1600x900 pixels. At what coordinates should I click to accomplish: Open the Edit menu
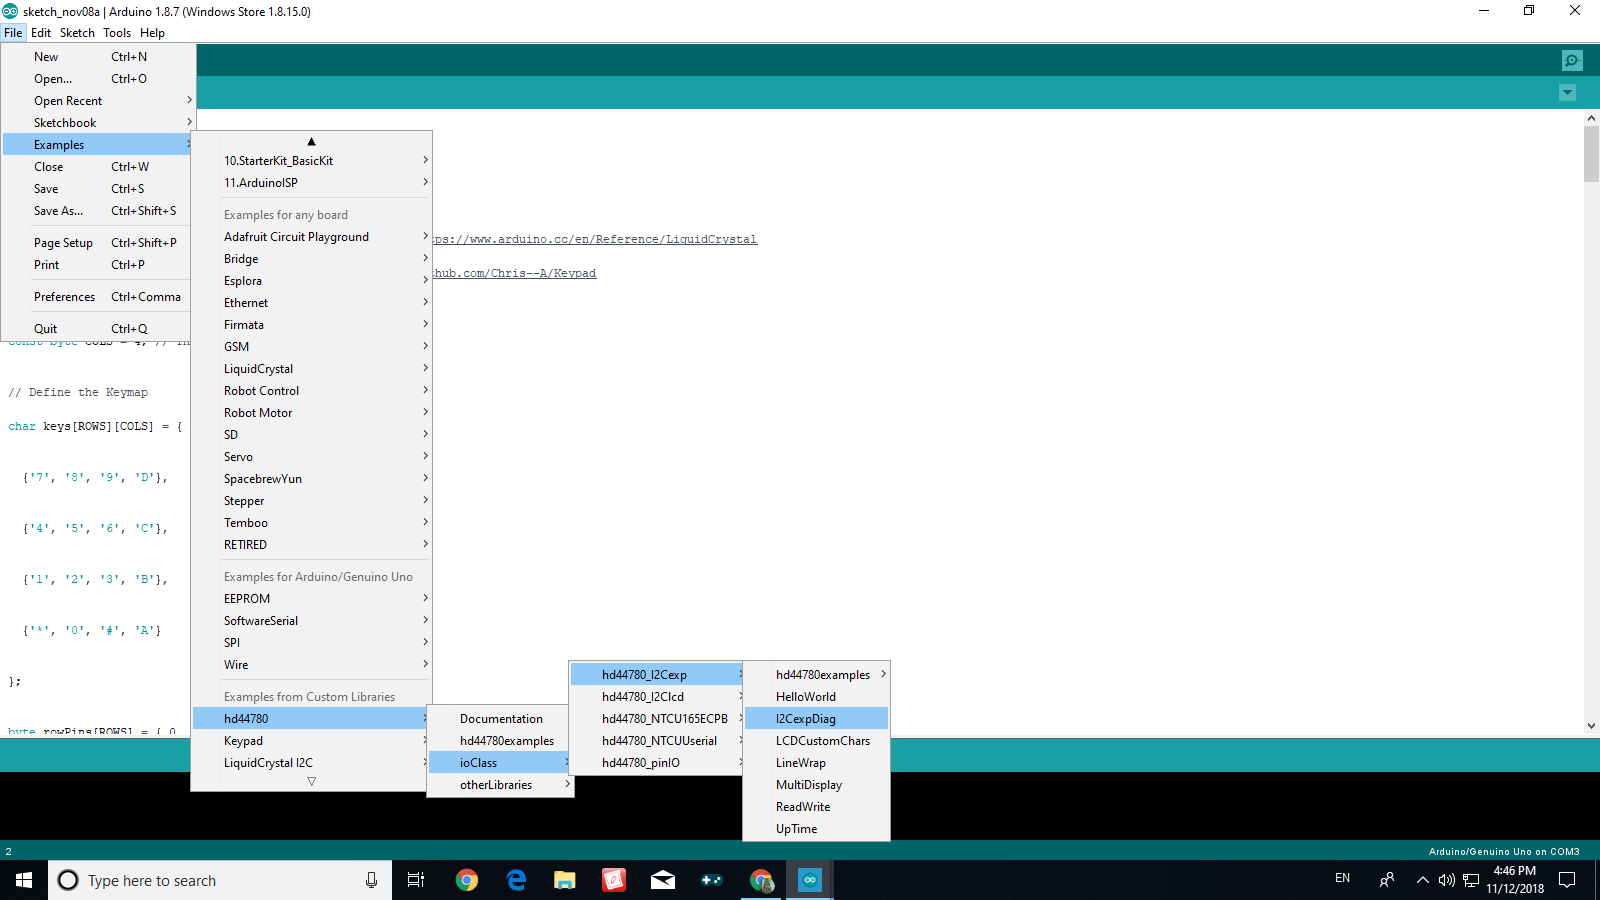(x=41, y=33)
